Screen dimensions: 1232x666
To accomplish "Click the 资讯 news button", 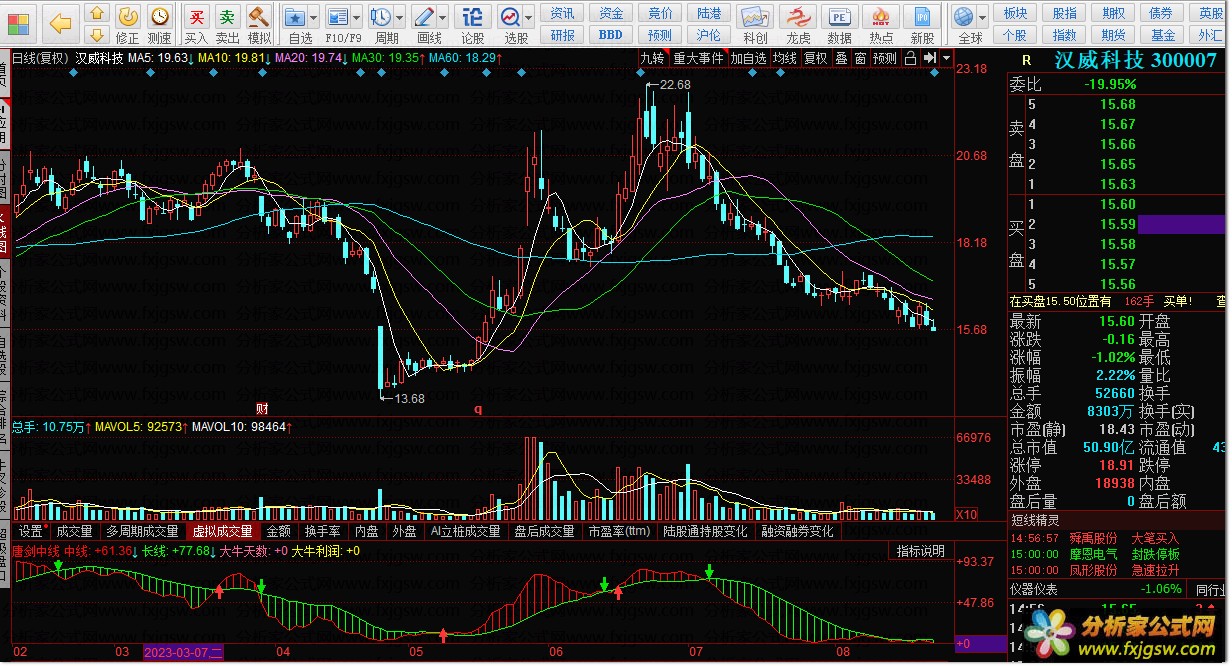I will point(563,13).
